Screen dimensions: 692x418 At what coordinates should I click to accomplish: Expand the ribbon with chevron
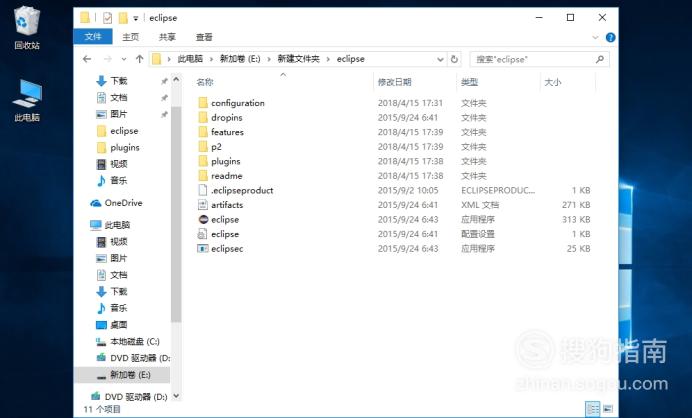[595, 38]
